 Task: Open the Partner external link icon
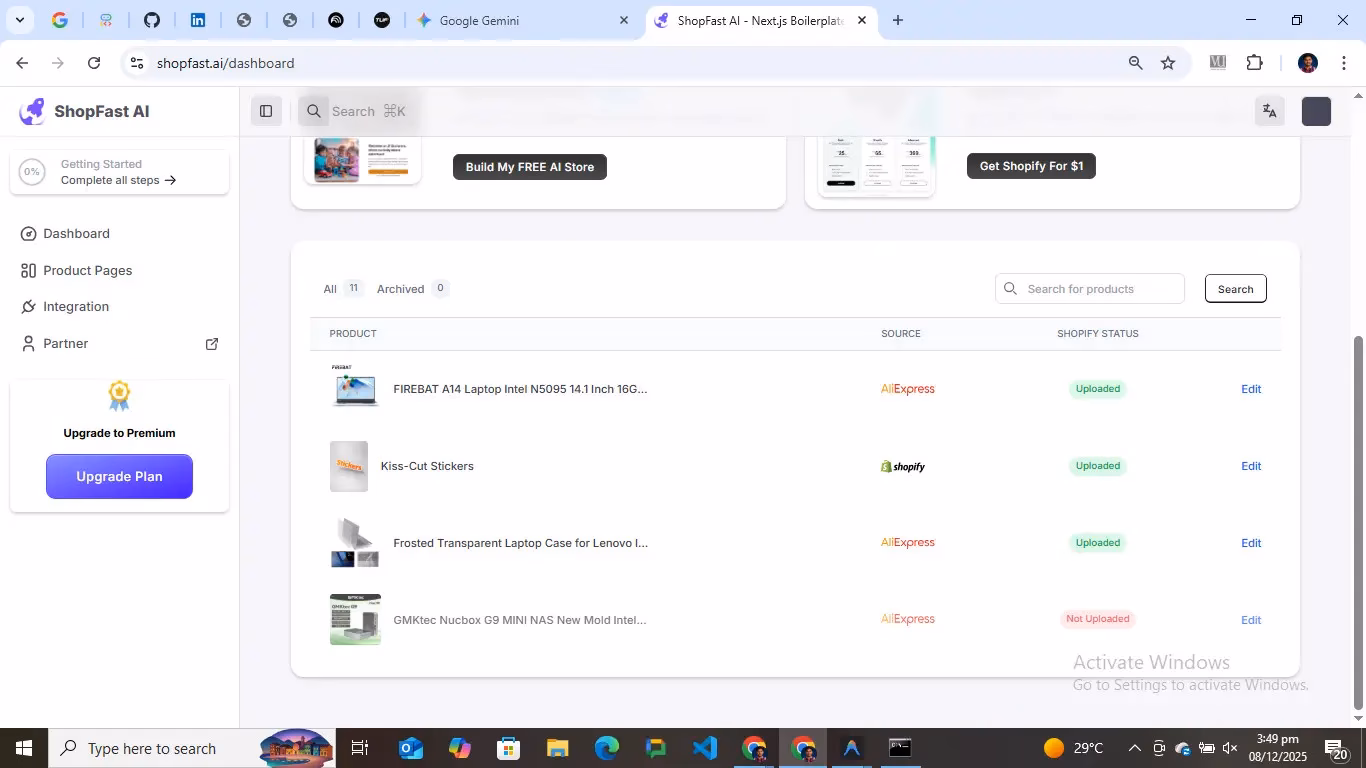[x=212, y=344]
